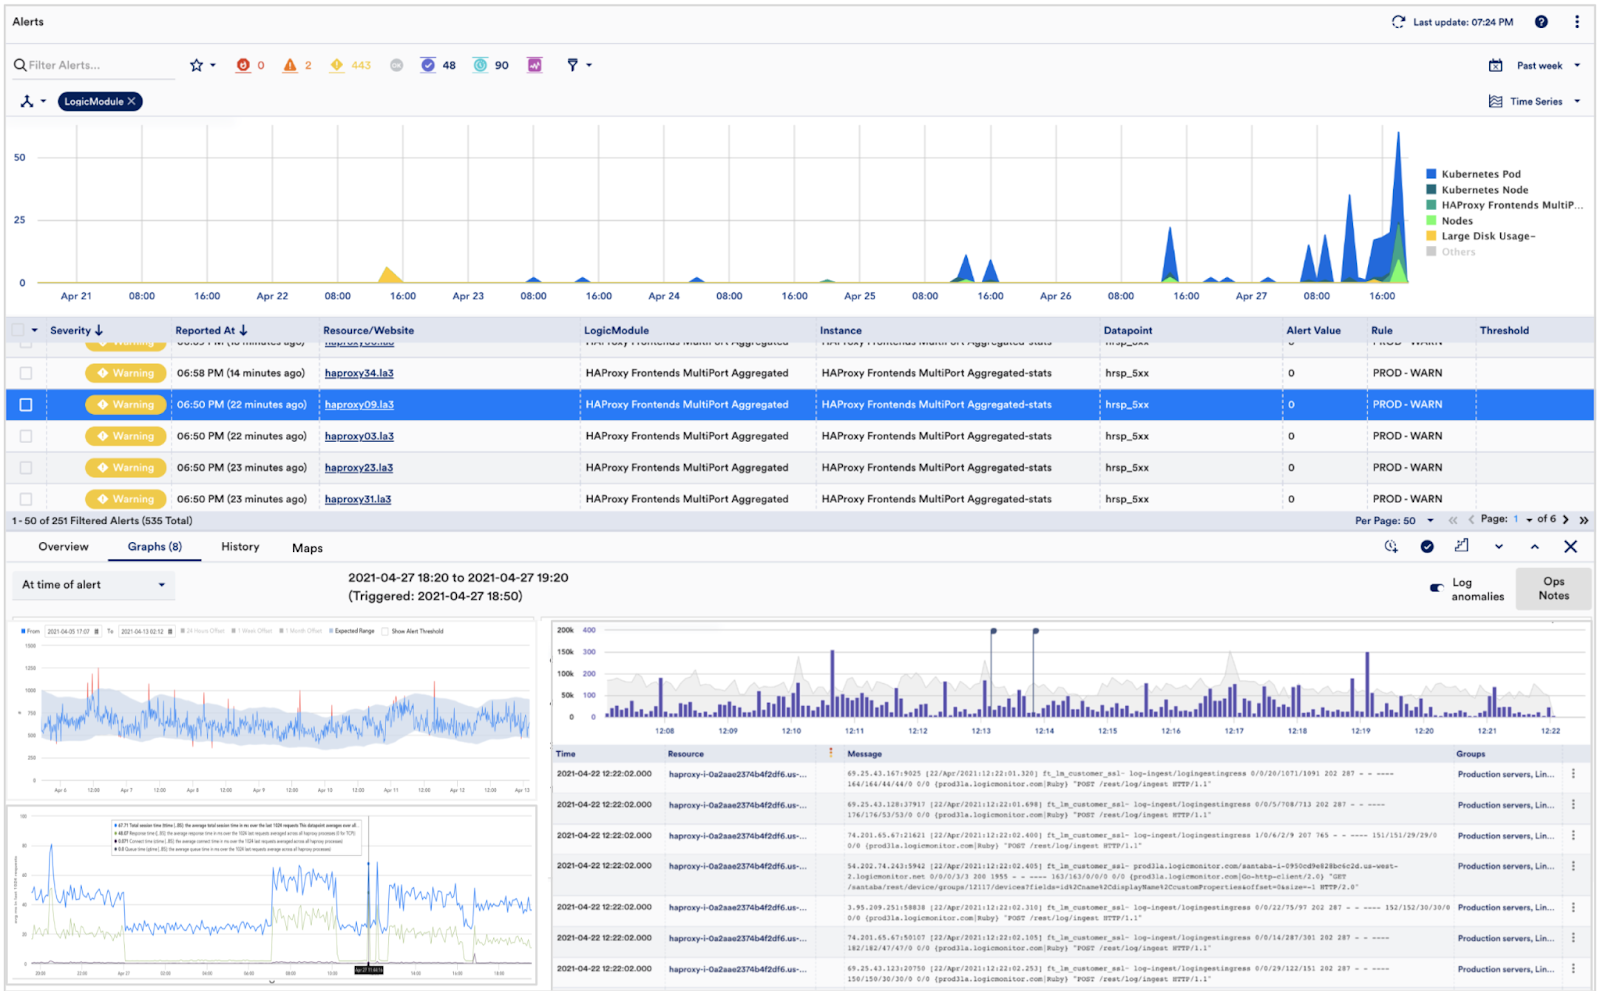Open the From date calendar picker icon
Screen dimensions: 1600x991
click(x=97, y=631)
